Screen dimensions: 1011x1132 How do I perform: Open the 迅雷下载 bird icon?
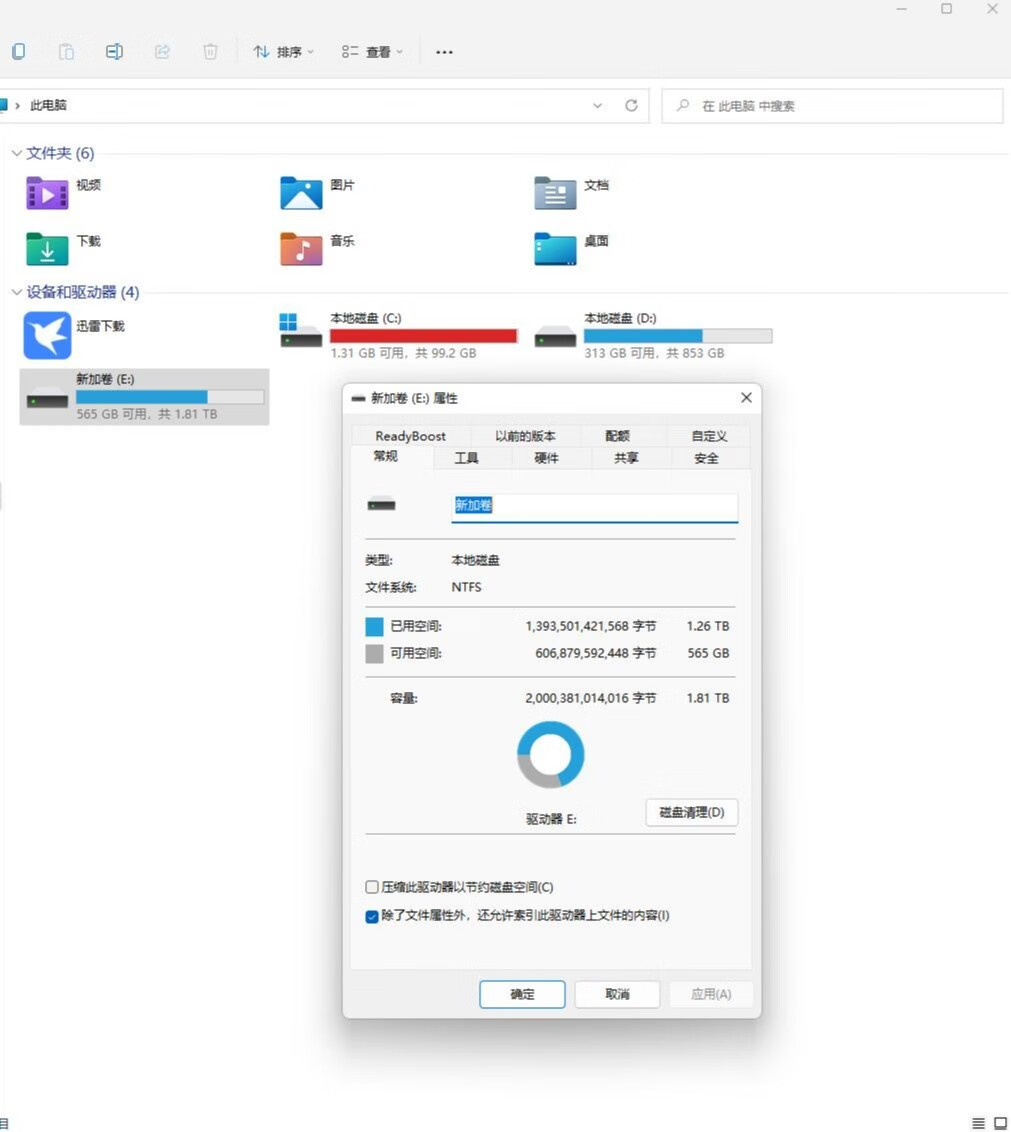(x=47, y=335)
